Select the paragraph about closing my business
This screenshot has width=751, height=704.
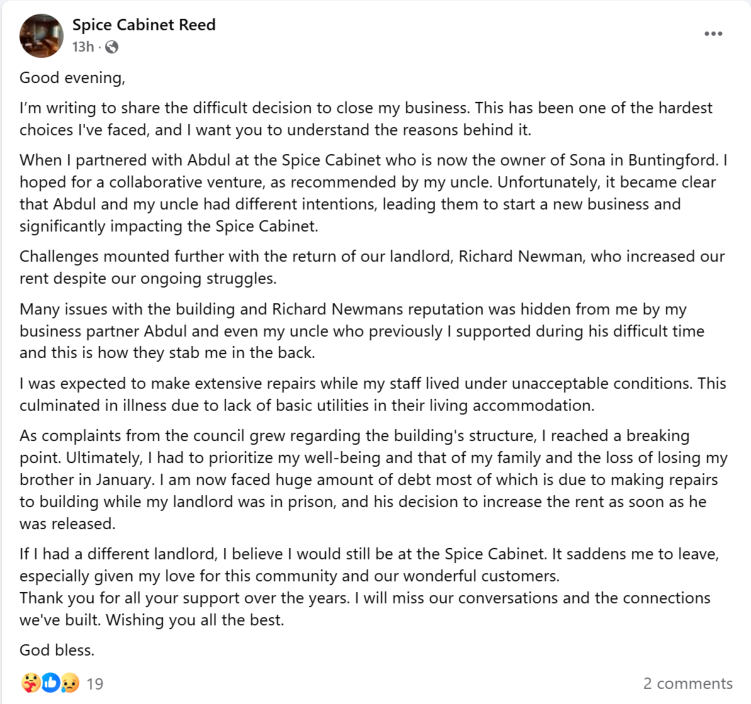tap(366, 119)
